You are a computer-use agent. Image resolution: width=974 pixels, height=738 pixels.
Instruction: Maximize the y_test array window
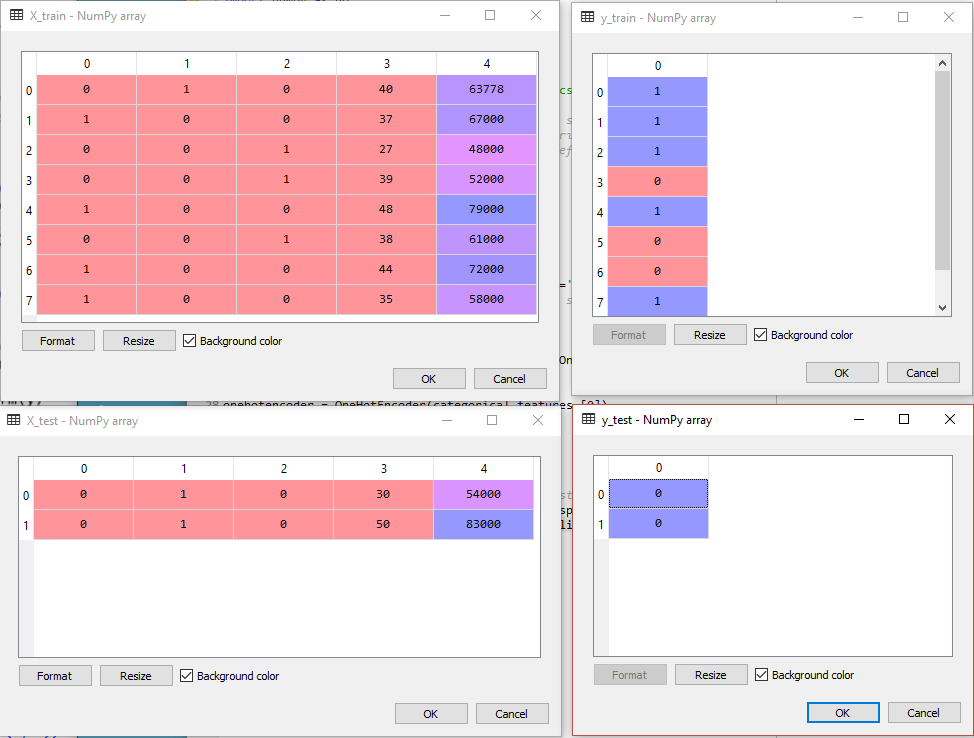tap(904, 420)
